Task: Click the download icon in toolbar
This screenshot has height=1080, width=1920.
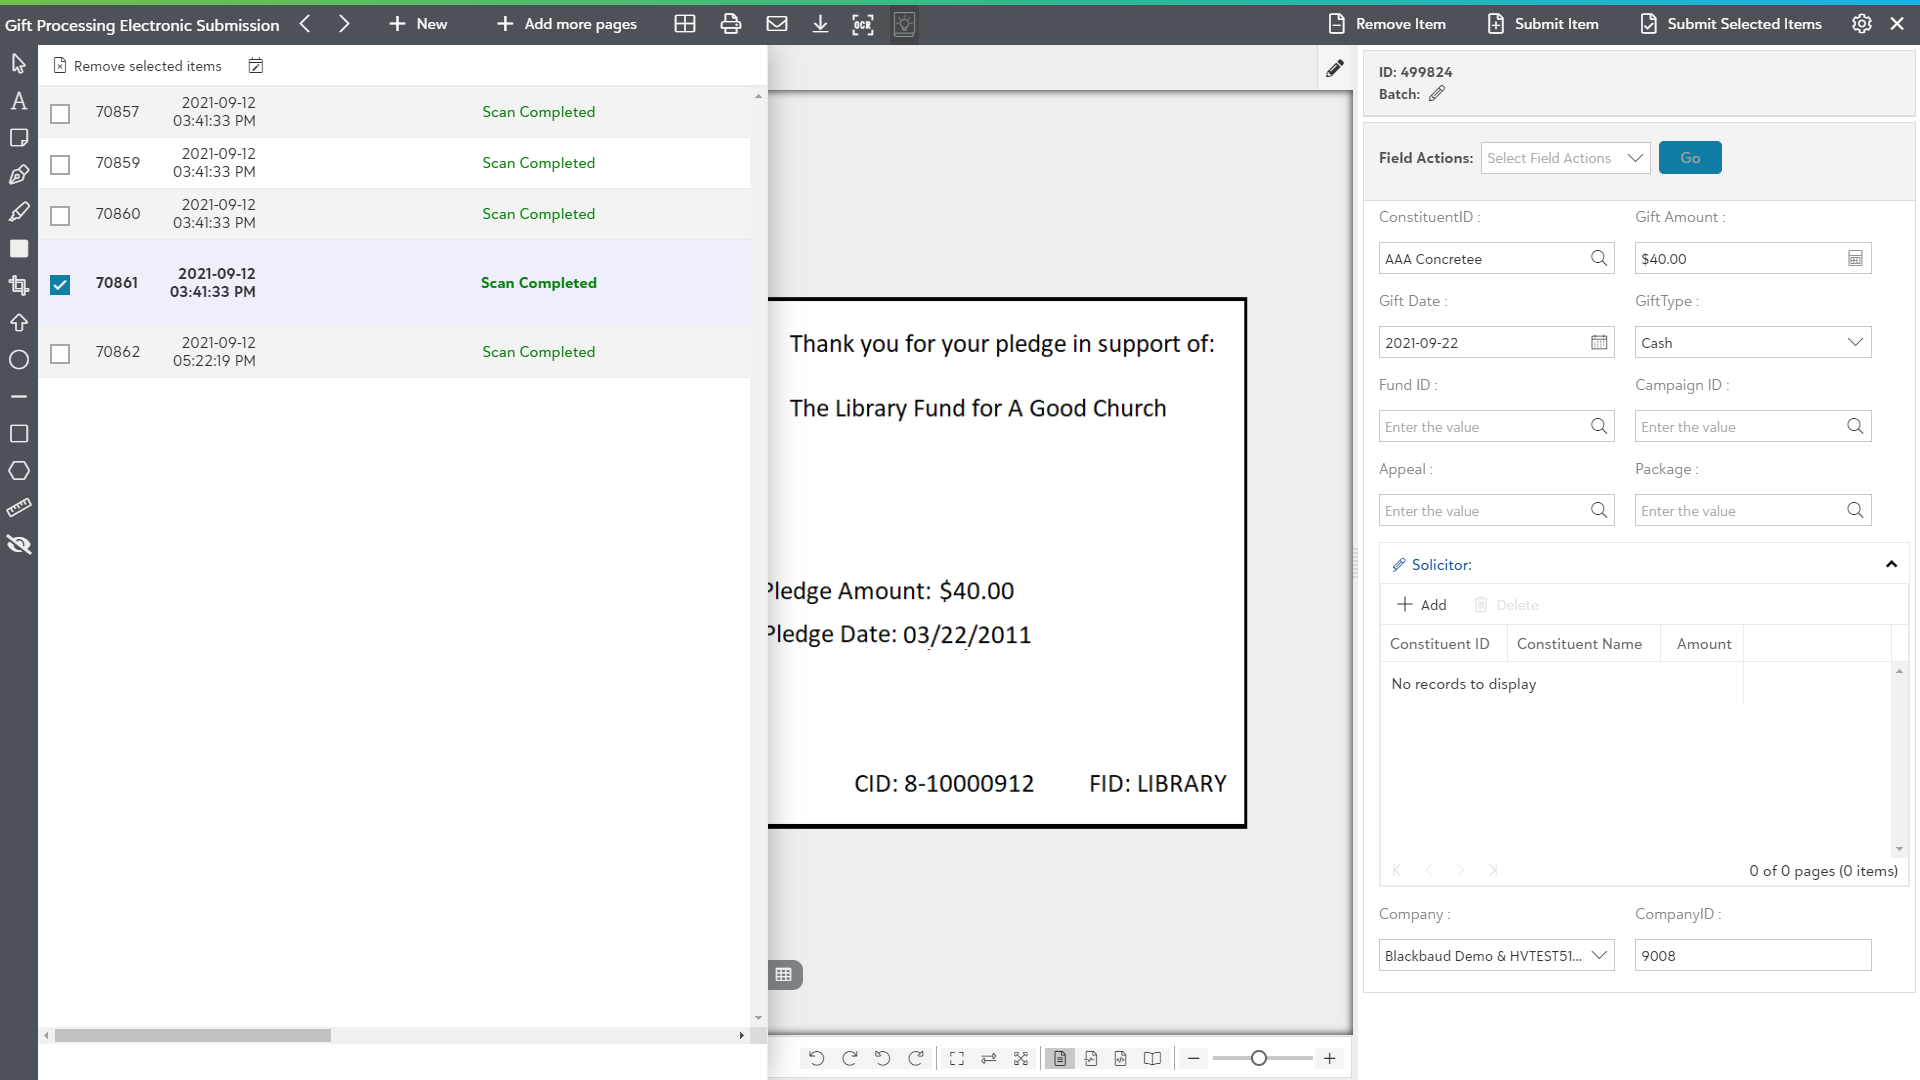Action: (820, 24)
